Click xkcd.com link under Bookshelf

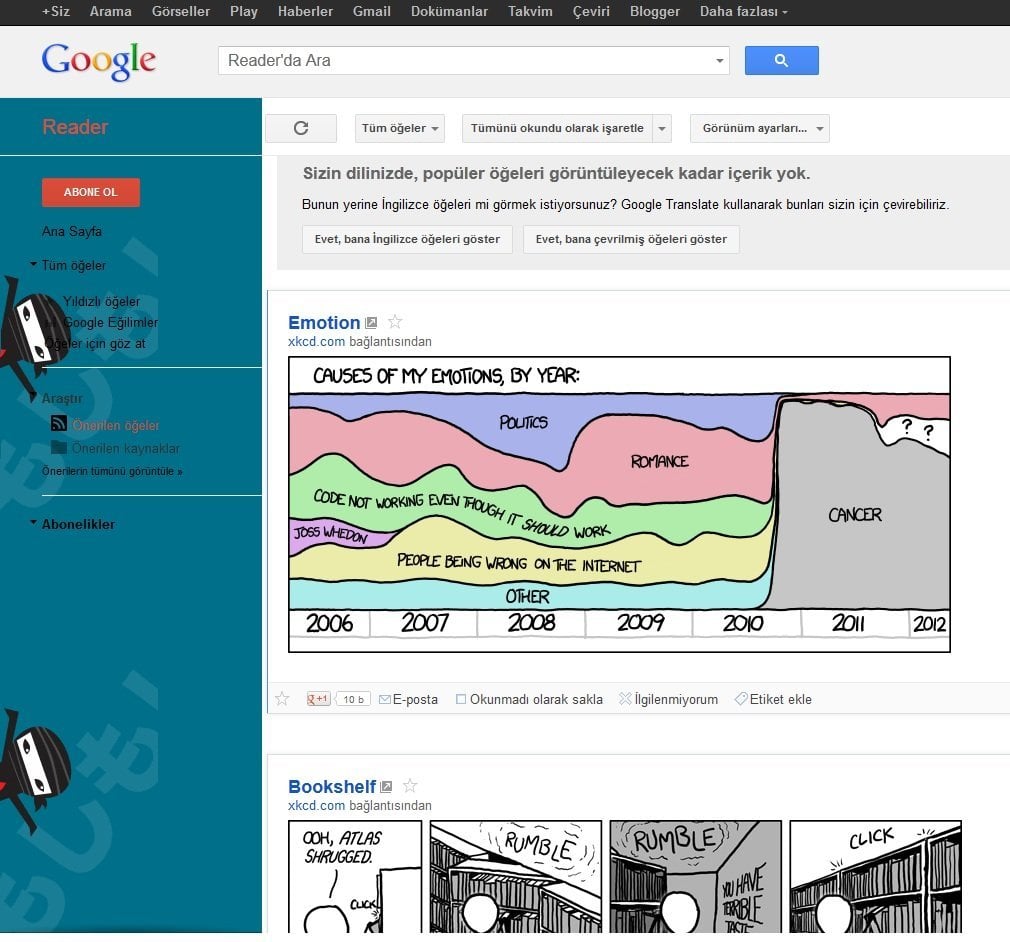316,805
